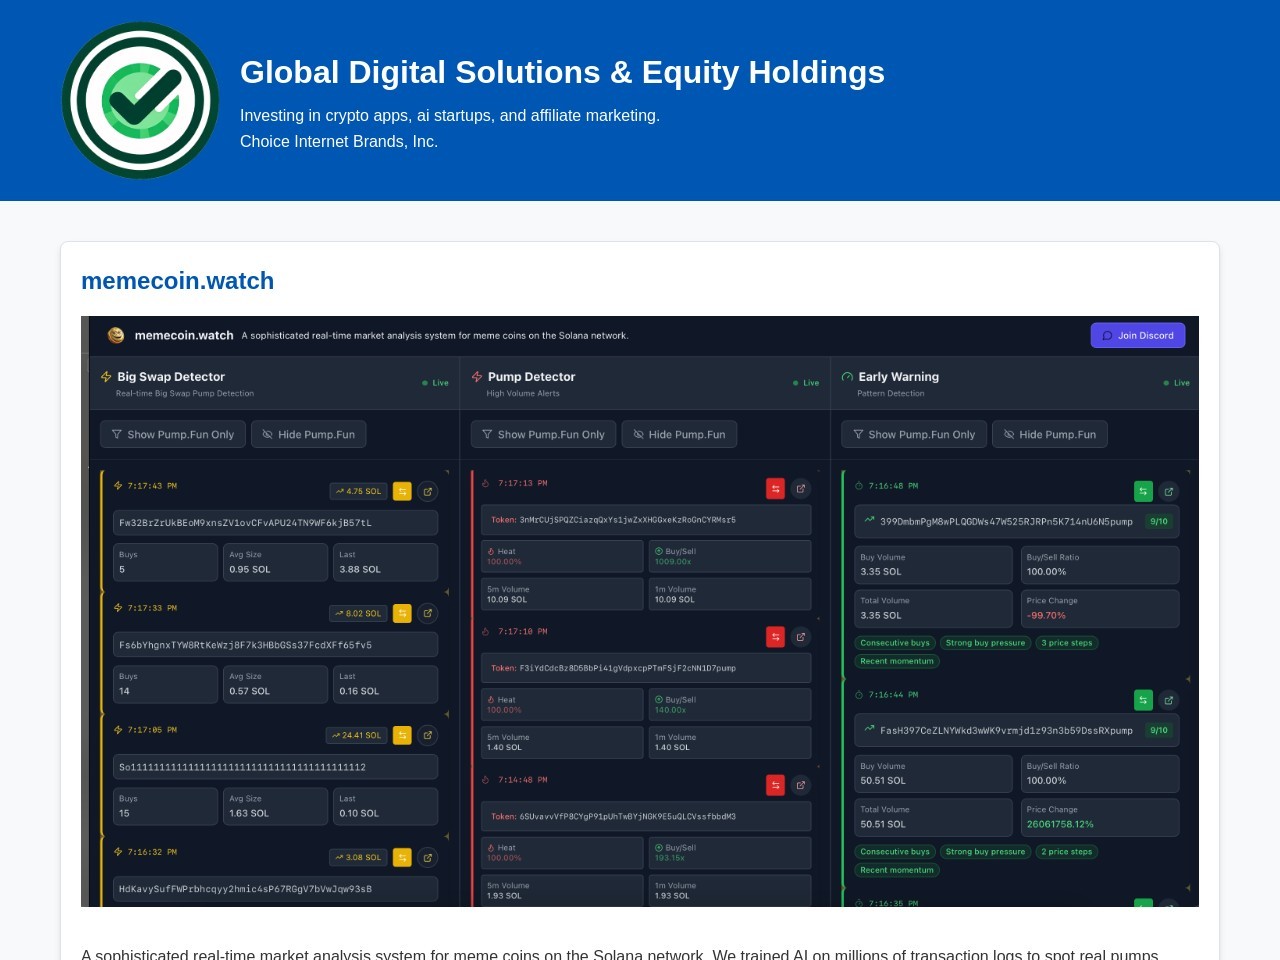Open external link icon for 7:17:43 PM entry
Image resolution: width=1280 pixels, height=960 pixels.
coord(428,491)
